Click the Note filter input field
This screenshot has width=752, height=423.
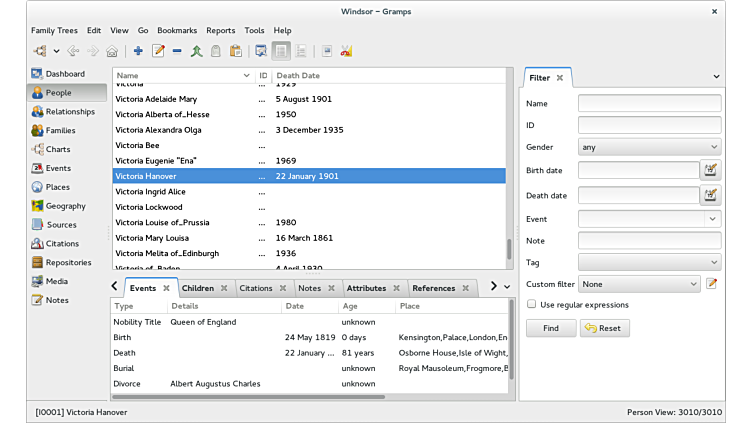649,241
